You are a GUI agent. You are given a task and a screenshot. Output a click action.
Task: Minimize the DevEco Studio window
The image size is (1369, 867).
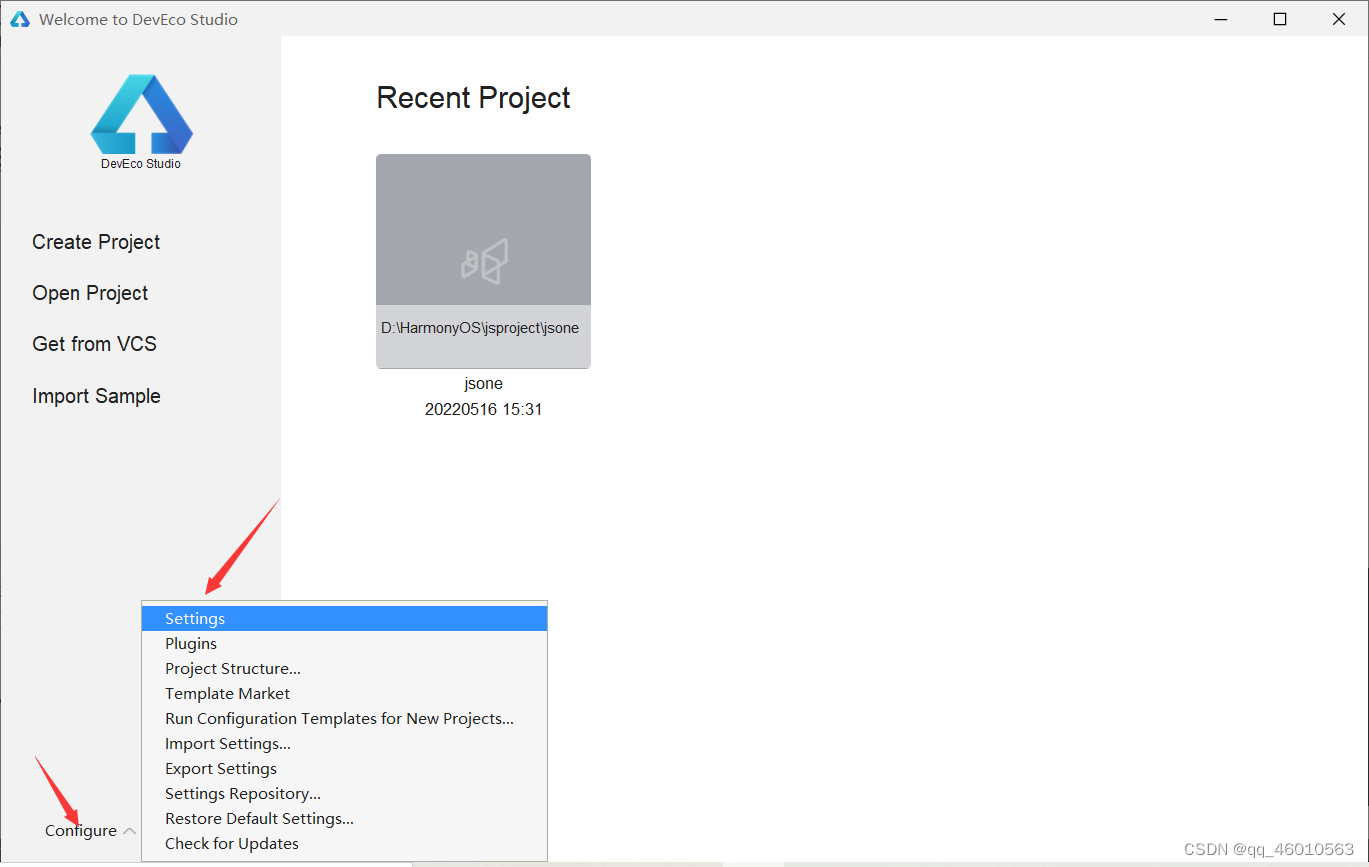[1220, 19]
